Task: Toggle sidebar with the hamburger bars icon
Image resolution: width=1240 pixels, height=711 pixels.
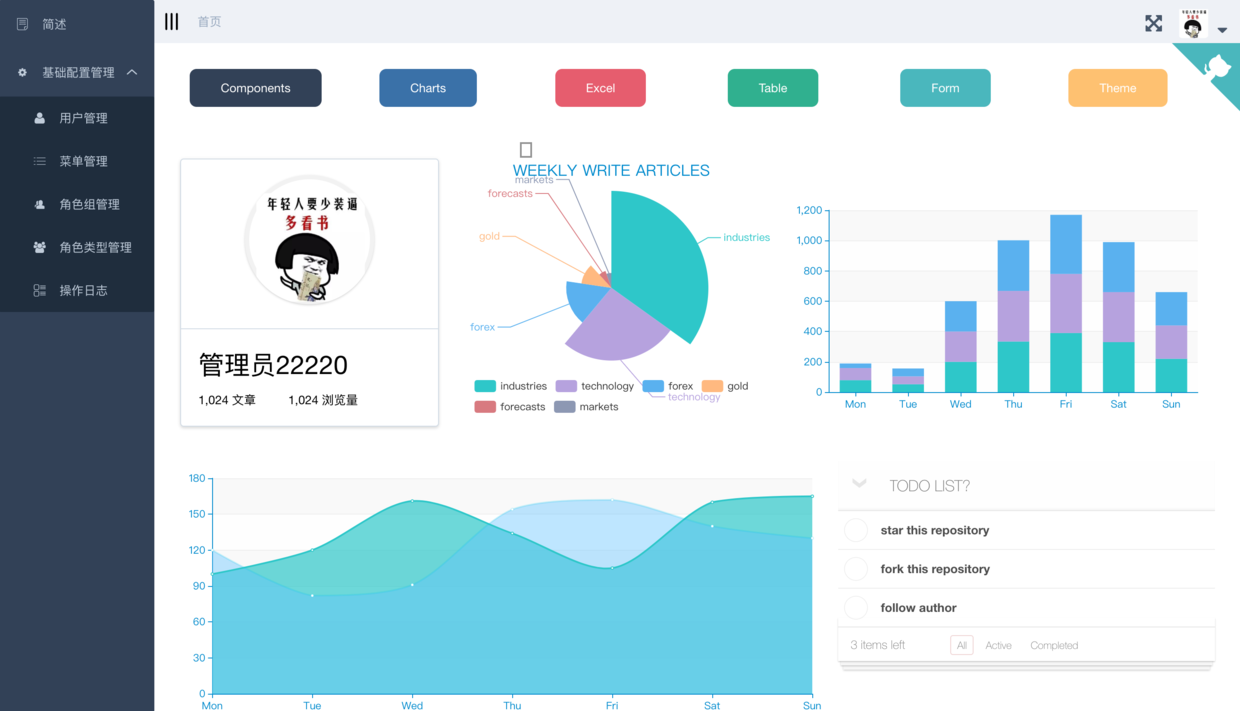Action: pos(172,22)
